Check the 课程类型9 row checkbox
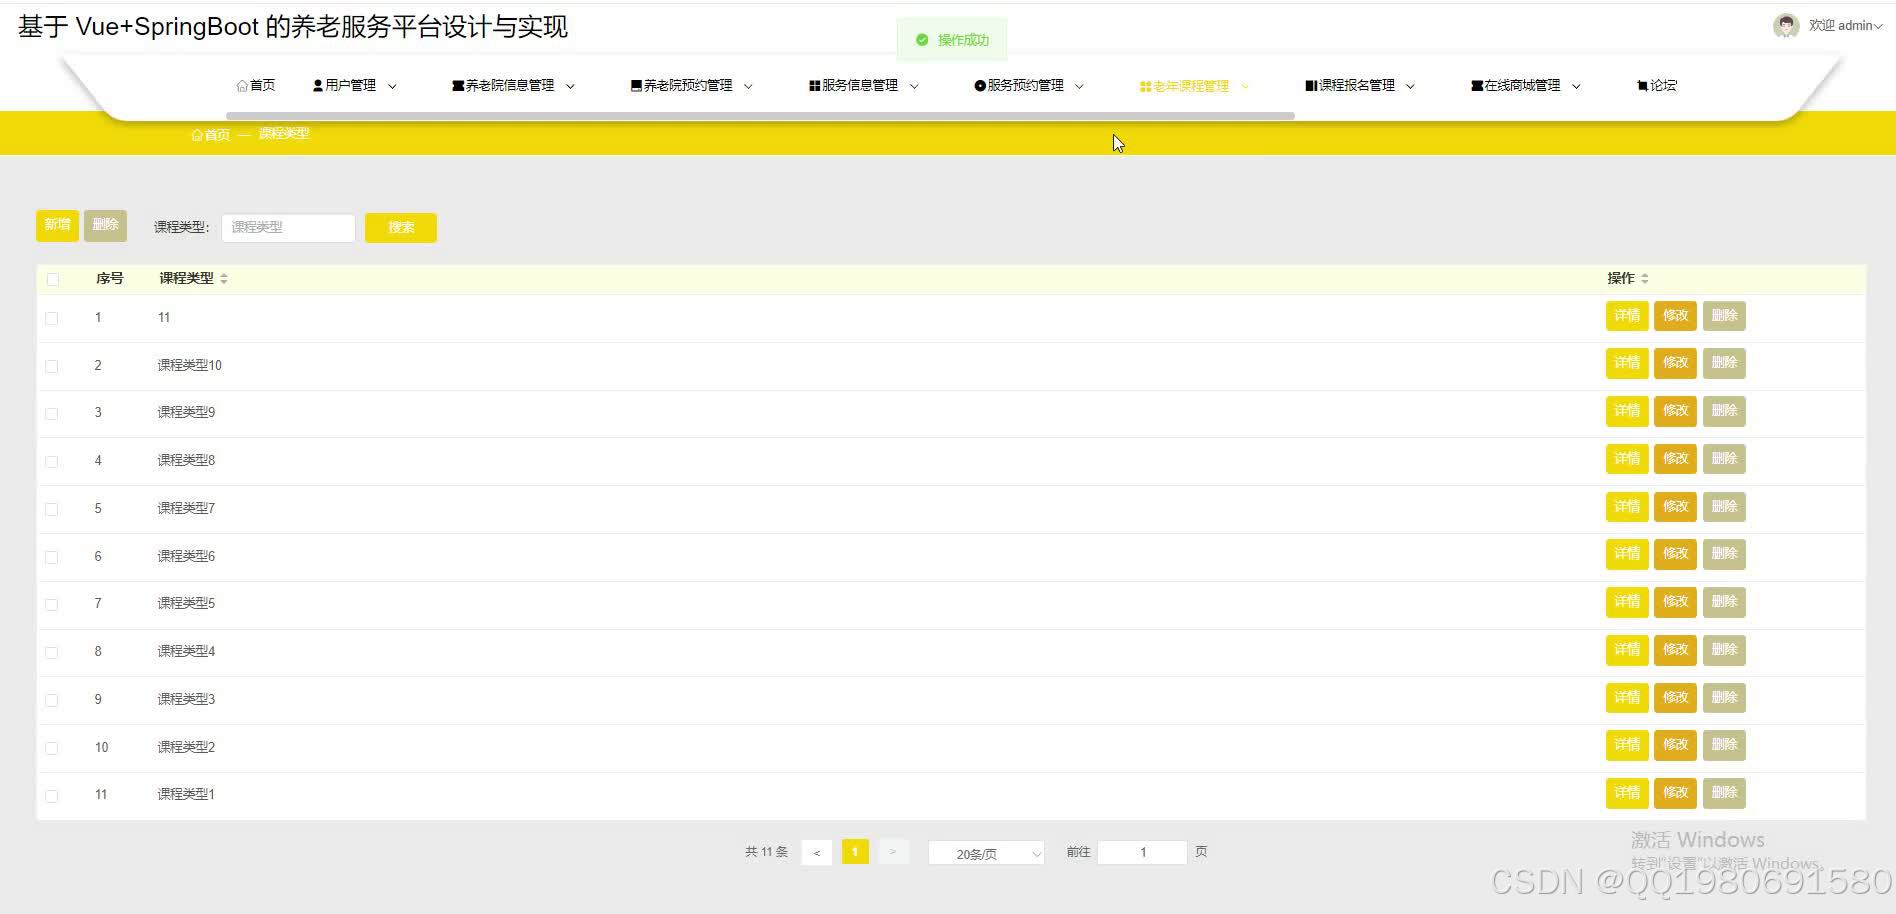The image size is (1896, 914). coord(52,414)
